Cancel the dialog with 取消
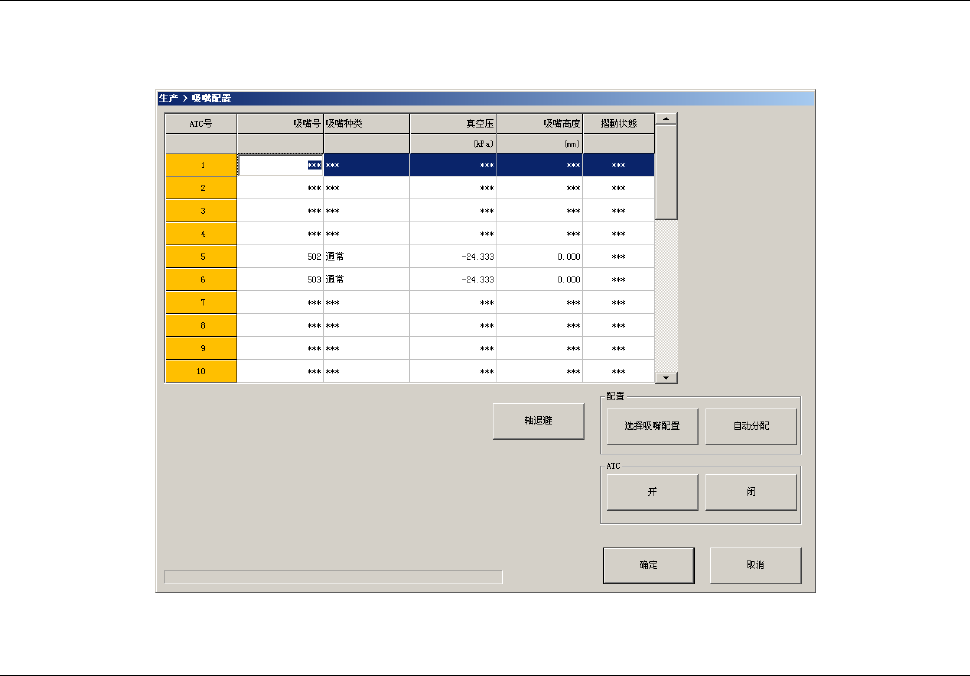Viewport: 970px width, 676px height. pos(755,565)
